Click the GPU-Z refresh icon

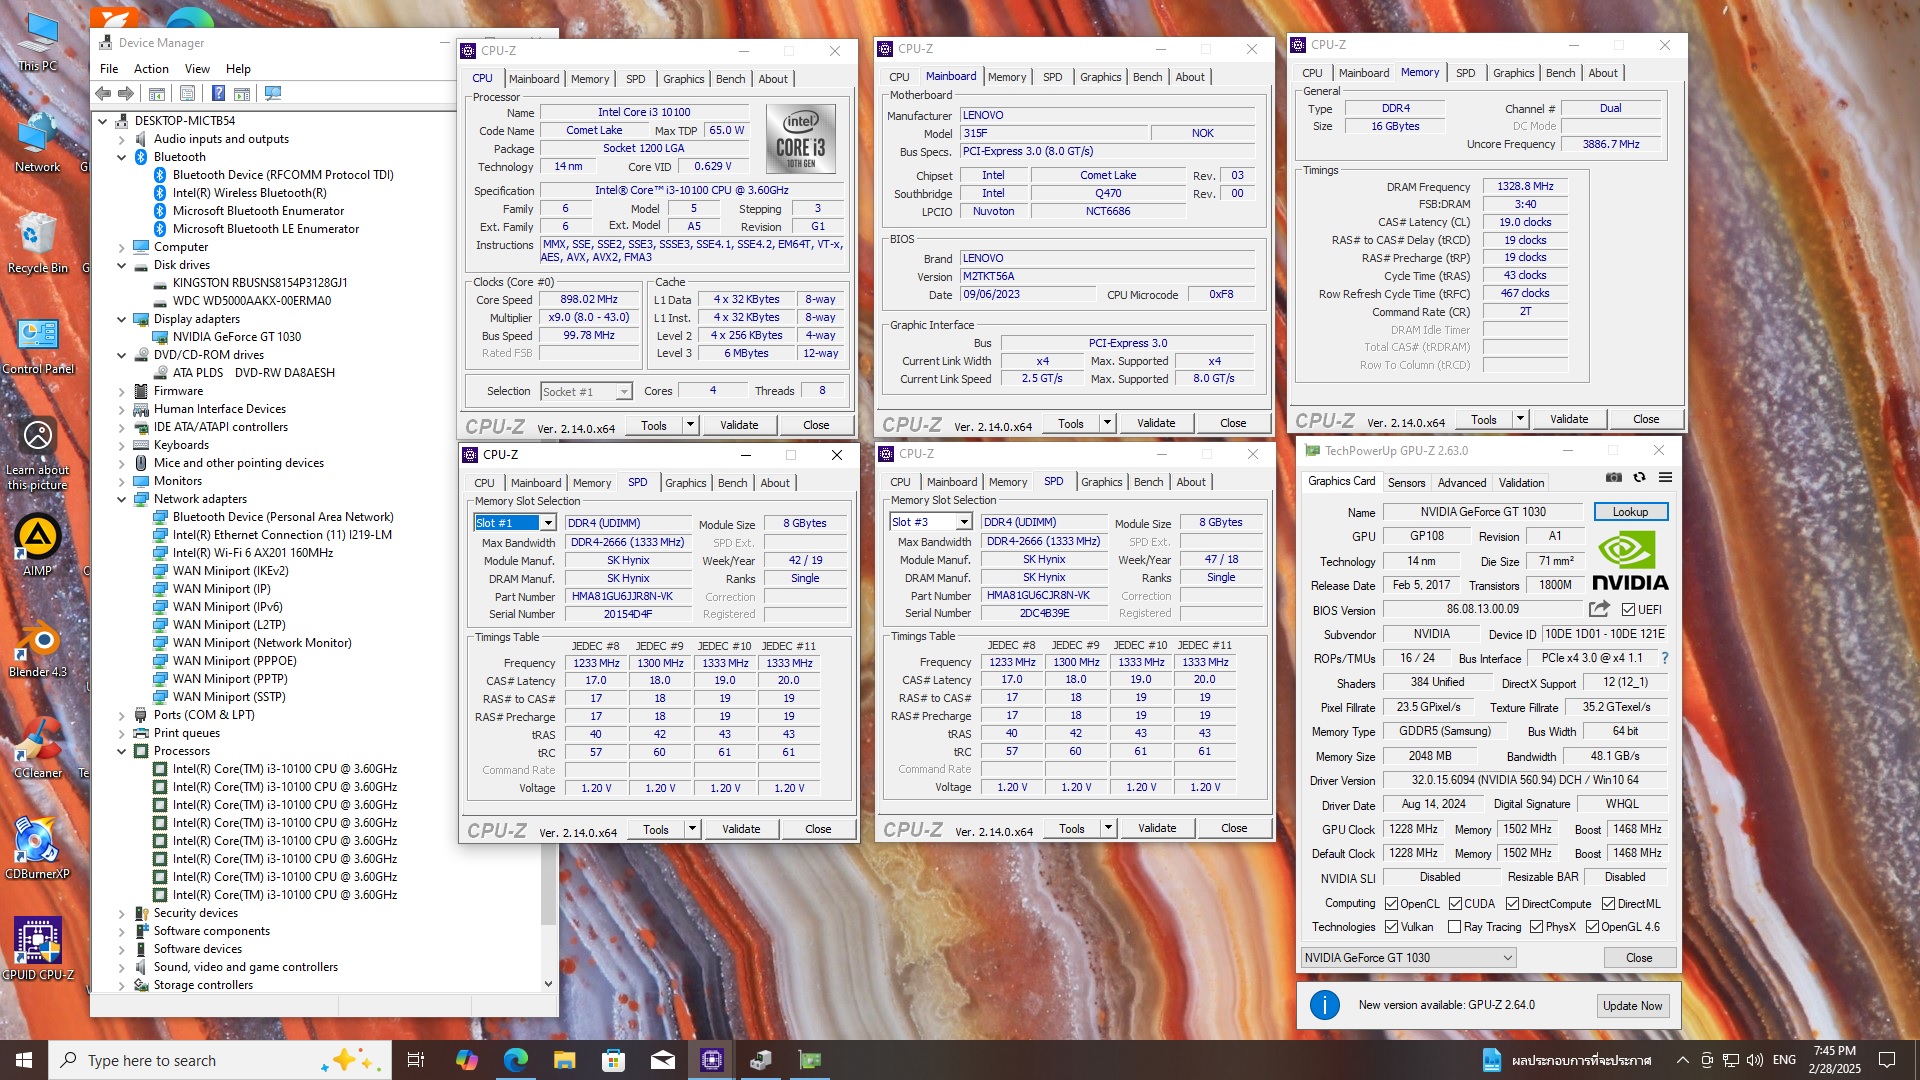click(x=1639, y=478)
